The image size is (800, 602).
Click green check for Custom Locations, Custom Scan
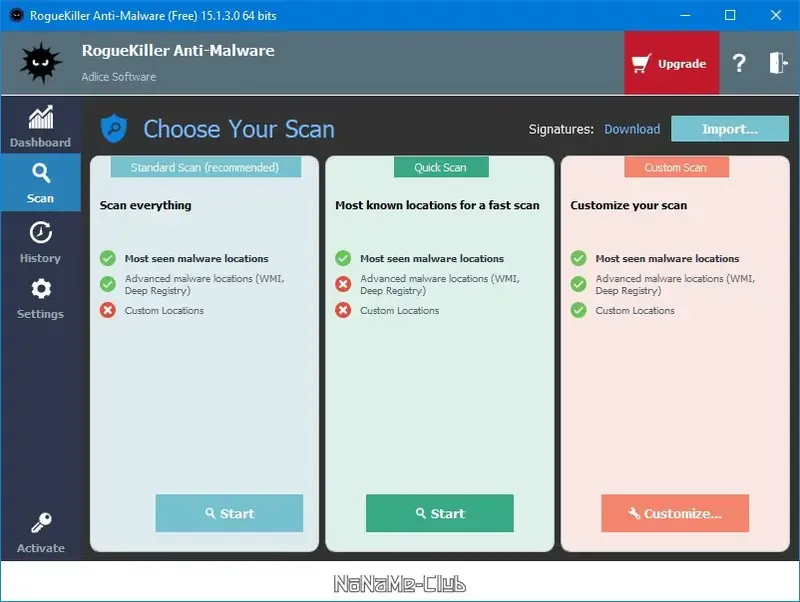pos(579,310)
